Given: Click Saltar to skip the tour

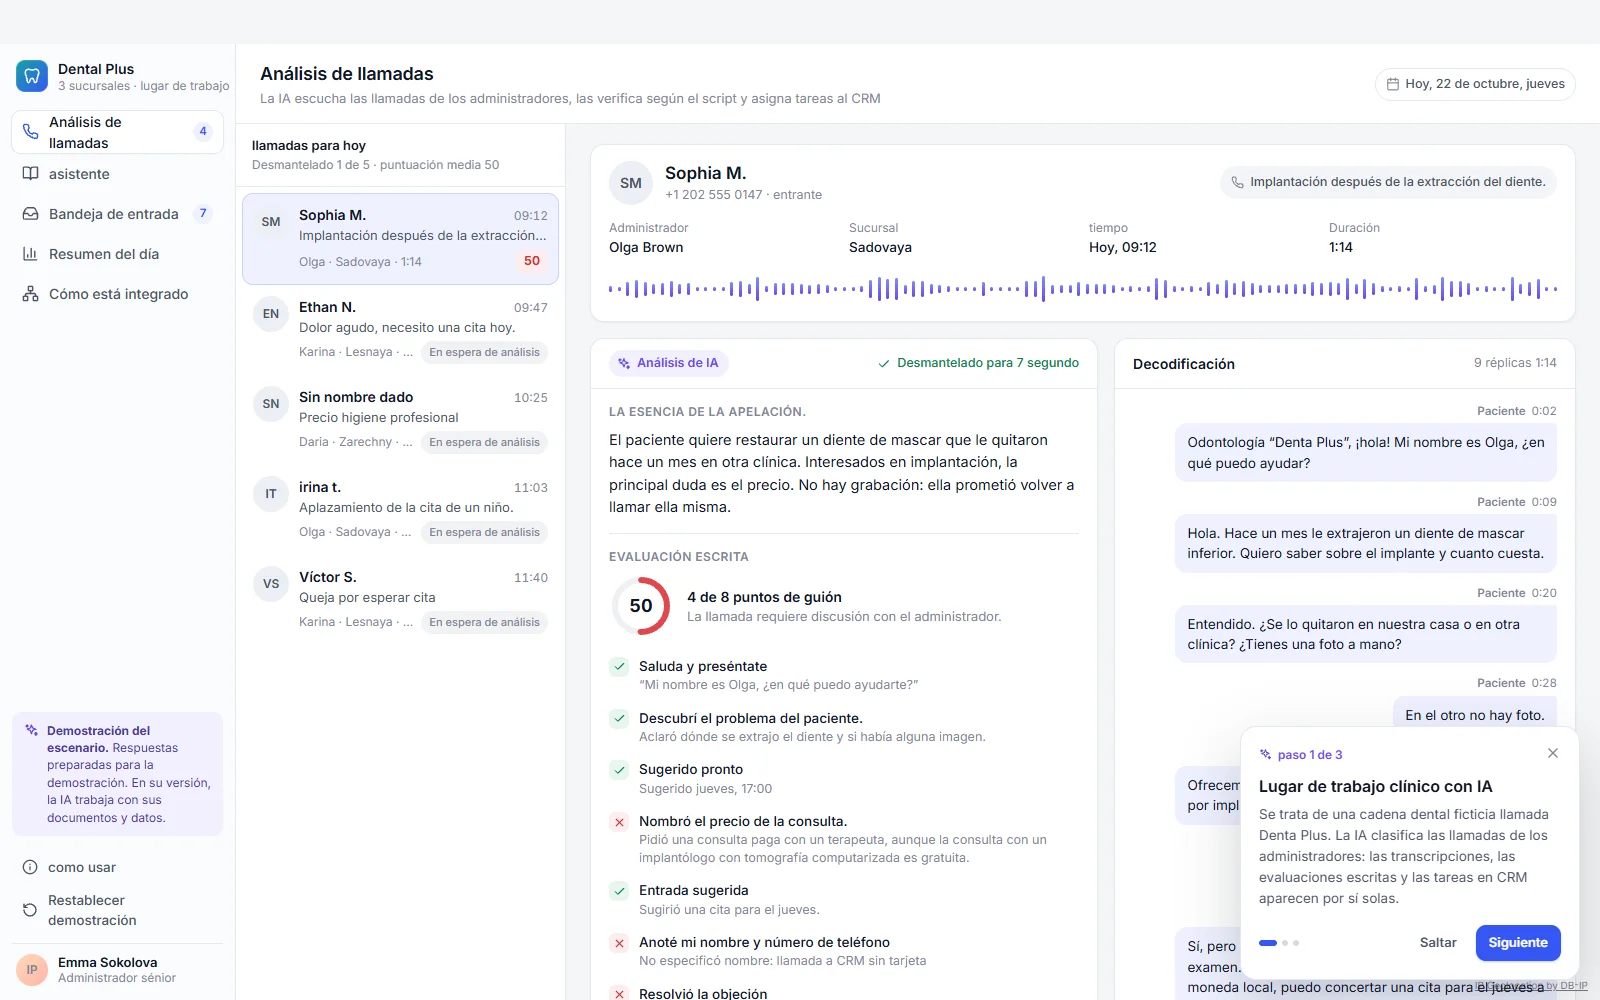Looking at the screenshot, I should (1438, 943).
